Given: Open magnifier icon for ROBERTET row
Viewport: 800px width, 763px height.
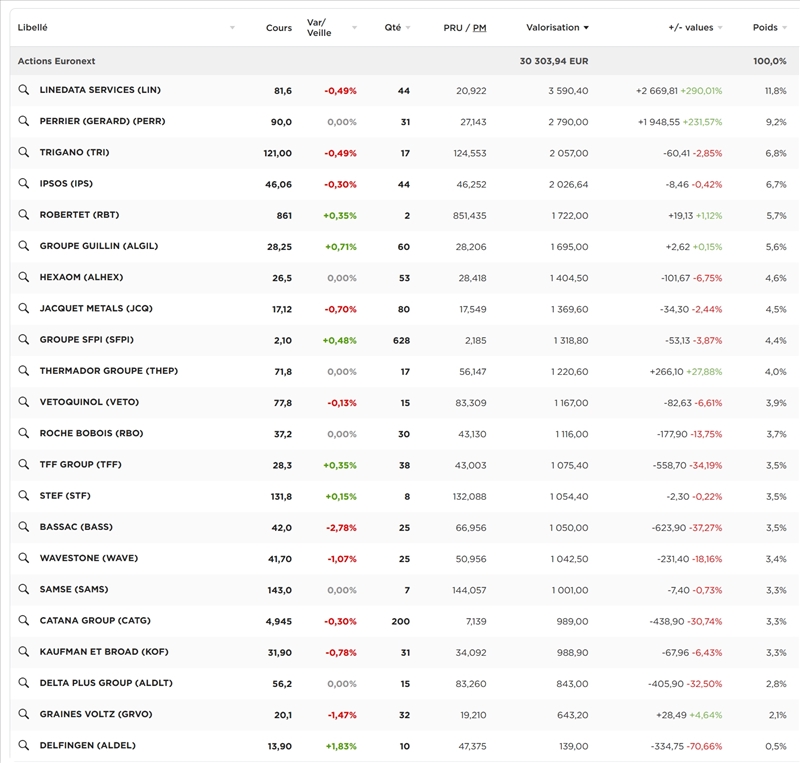Looking at the screenshot, I should click(23, 214).
